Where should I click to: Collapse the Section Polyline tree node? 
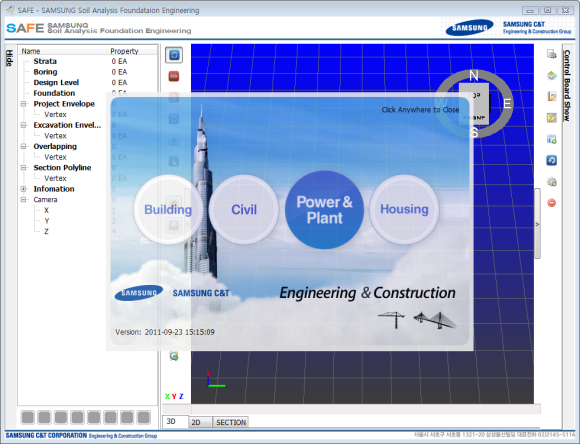(x=24, y=168)
